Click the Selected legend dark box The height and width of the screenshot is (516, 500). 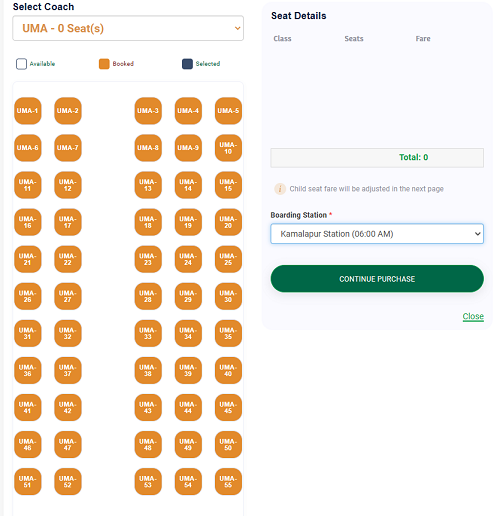click(x=187, y=64)
